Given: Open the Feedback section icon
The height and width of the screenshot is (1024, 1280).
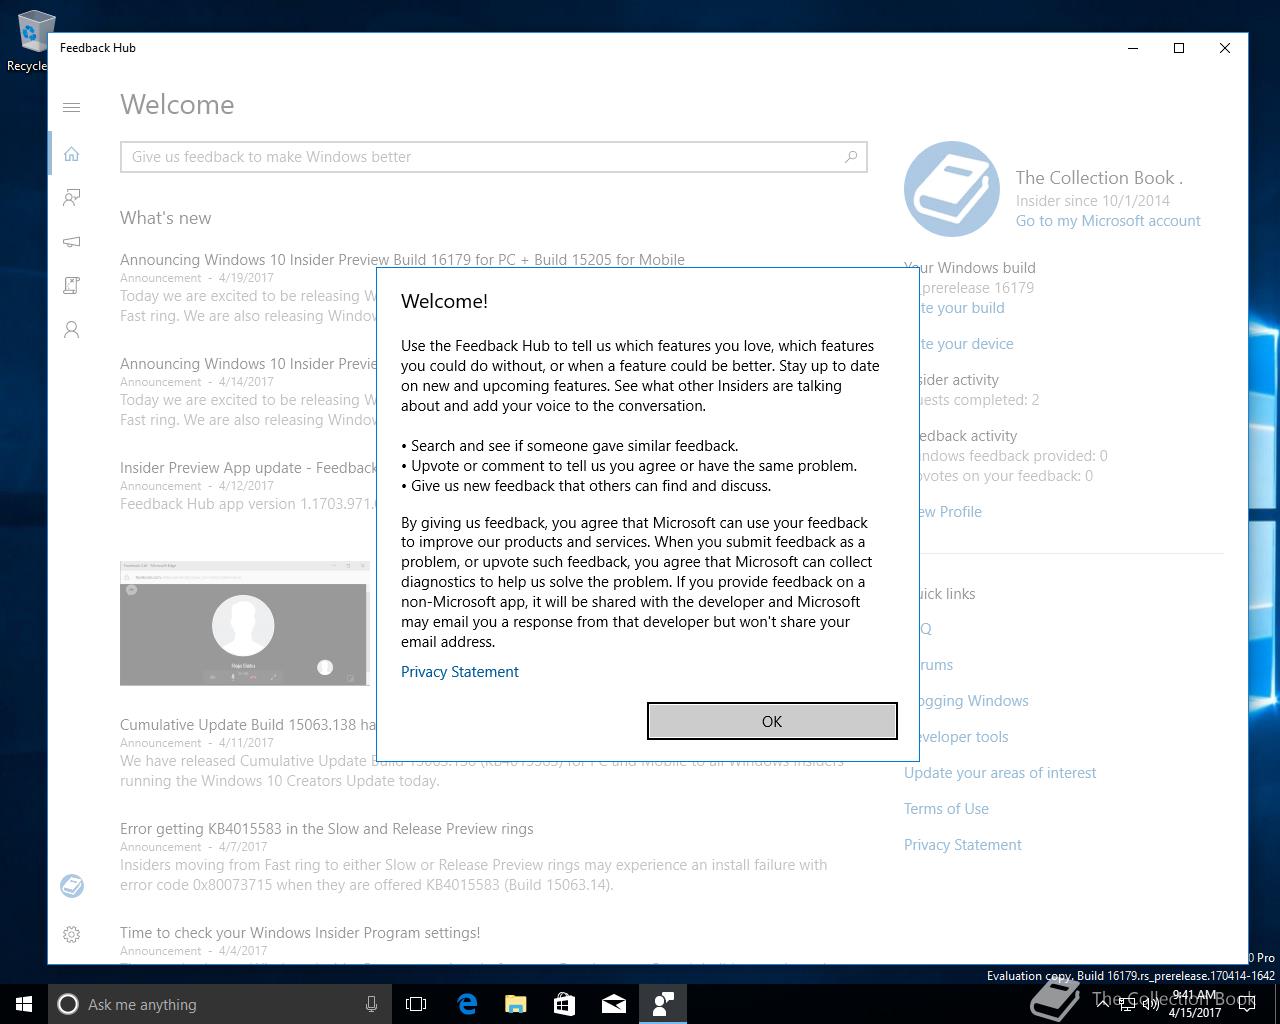Looking at the screenshot, I should pyautogui.click(x=71, y=197).
